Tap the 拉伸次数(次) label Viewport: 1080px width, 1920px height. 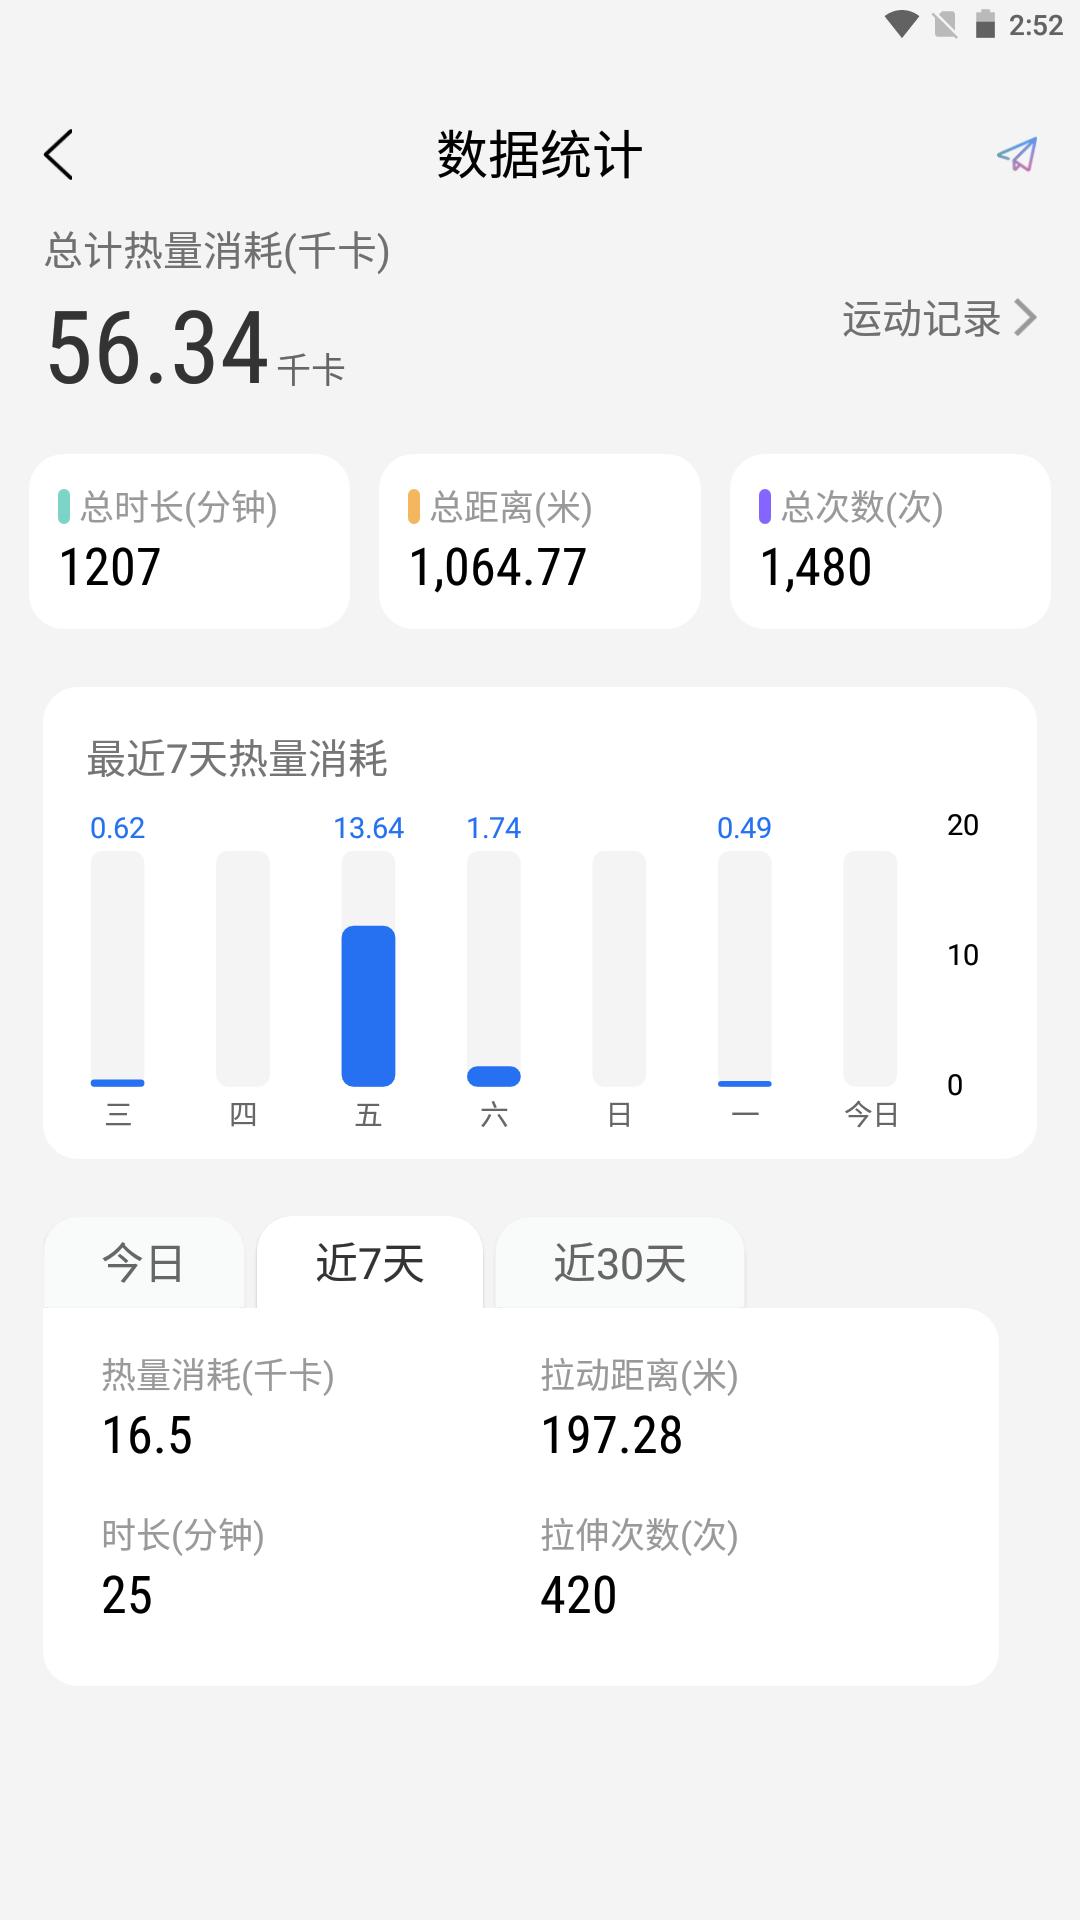coord(640,1535)
